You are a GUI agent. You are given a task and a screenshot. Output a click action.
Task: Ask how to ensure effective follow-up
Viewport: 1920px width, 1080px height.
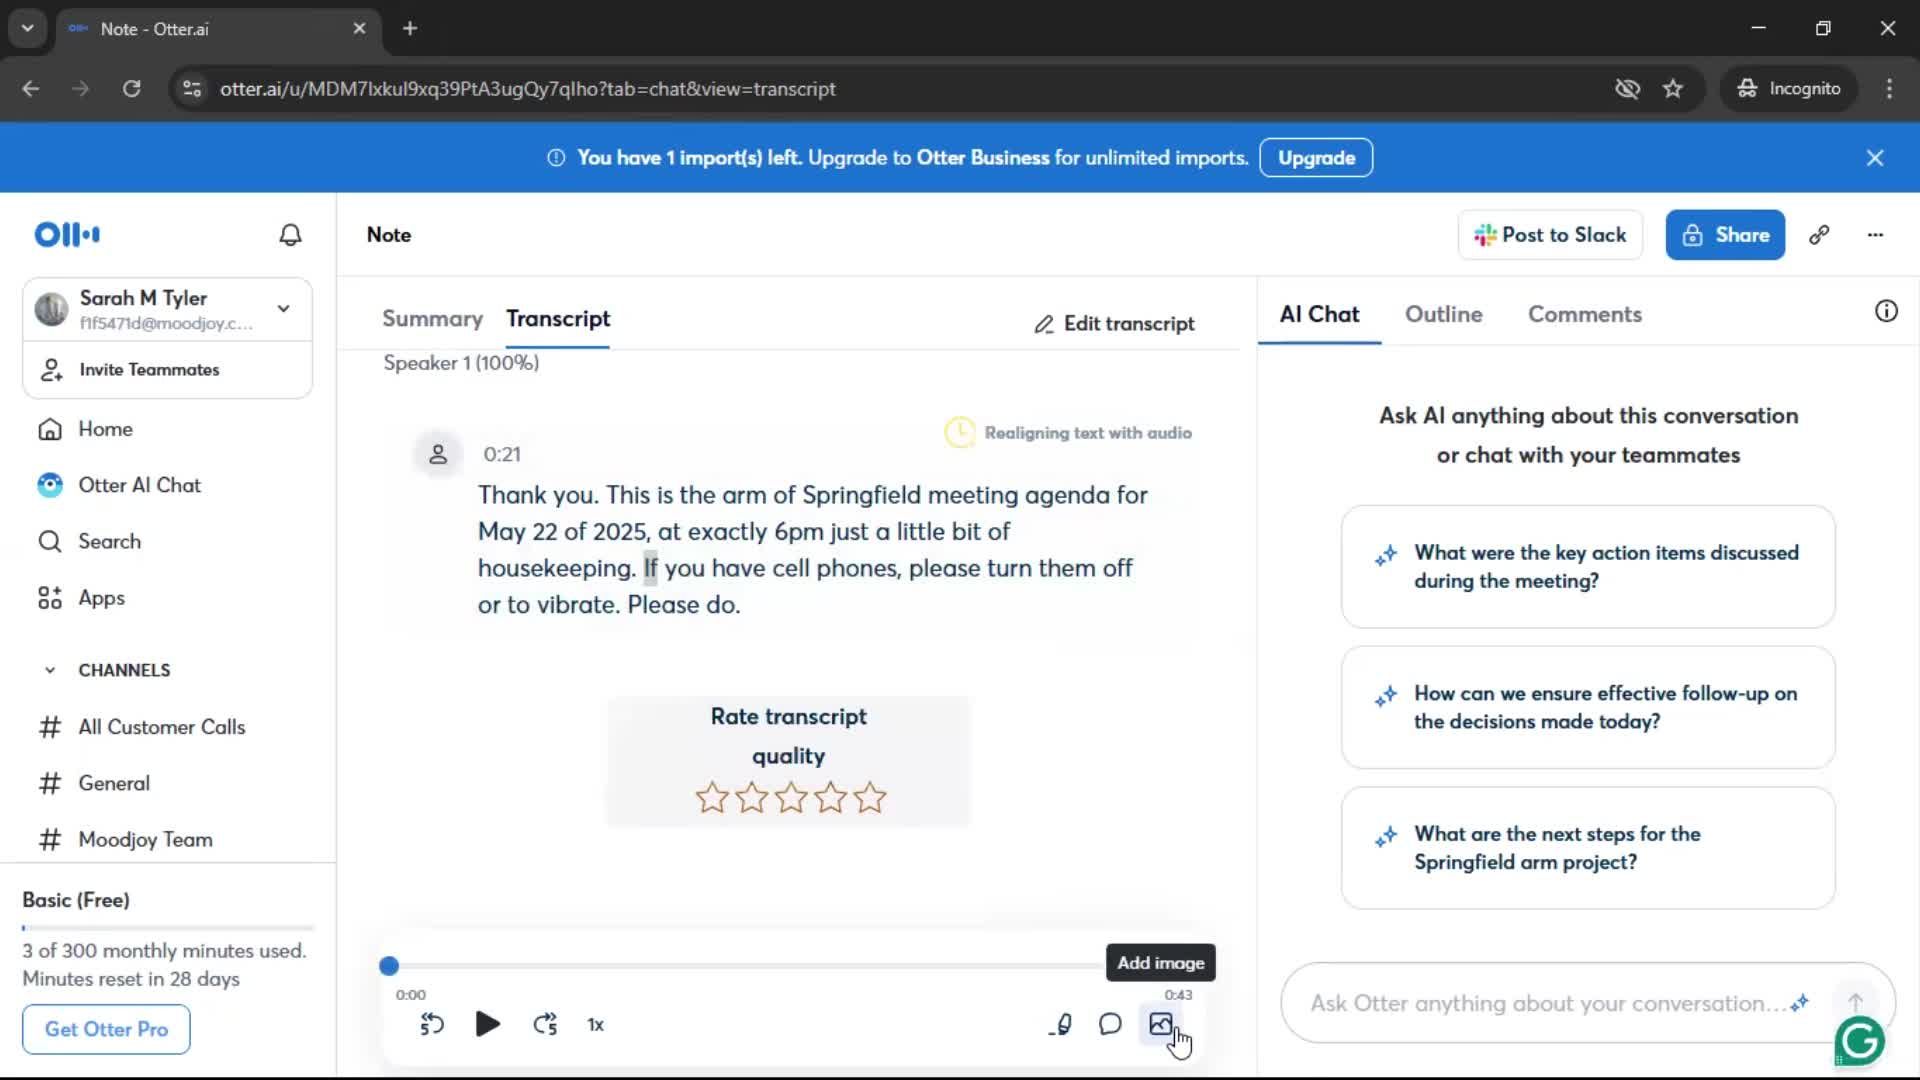[x=1588, y=708]
